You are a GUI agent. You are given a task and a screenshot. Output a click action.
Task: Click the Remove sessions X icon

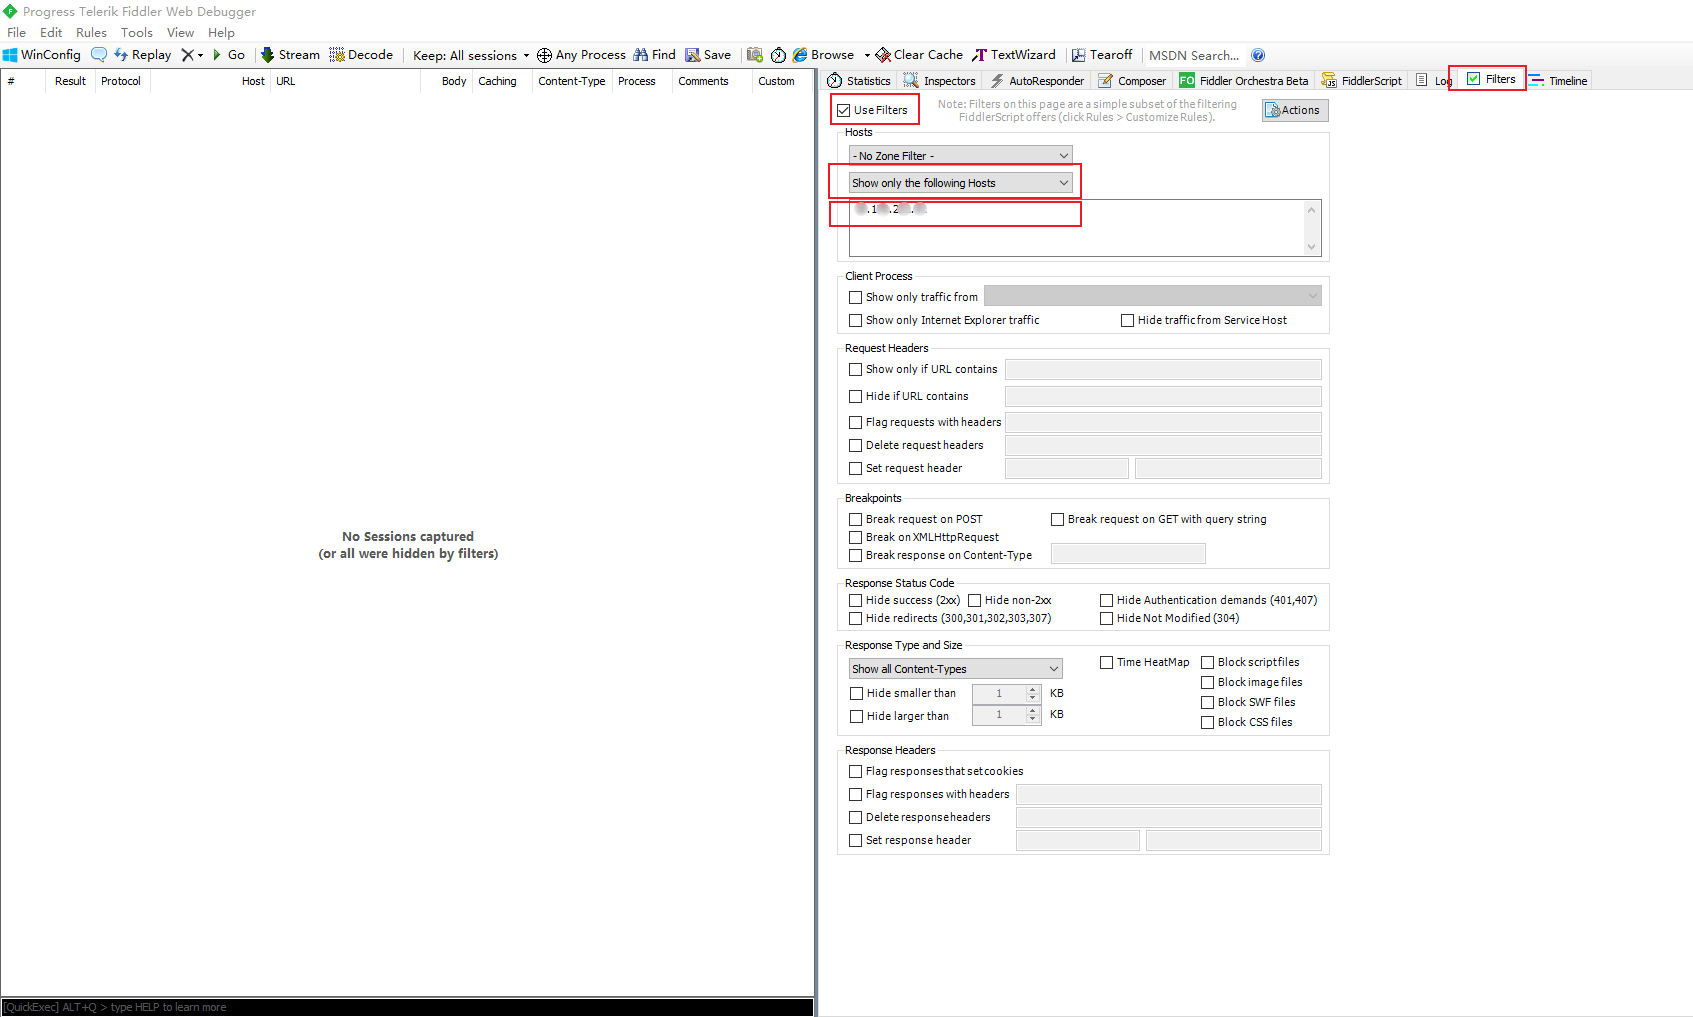(187, 55)
